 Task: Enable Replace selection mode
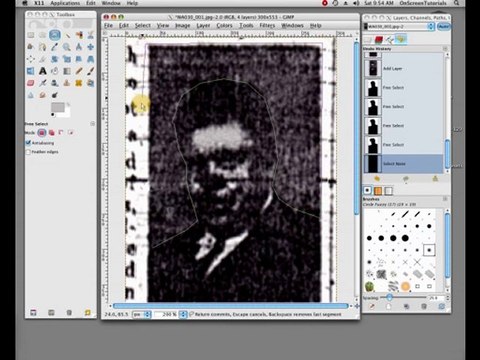point(42,133)
